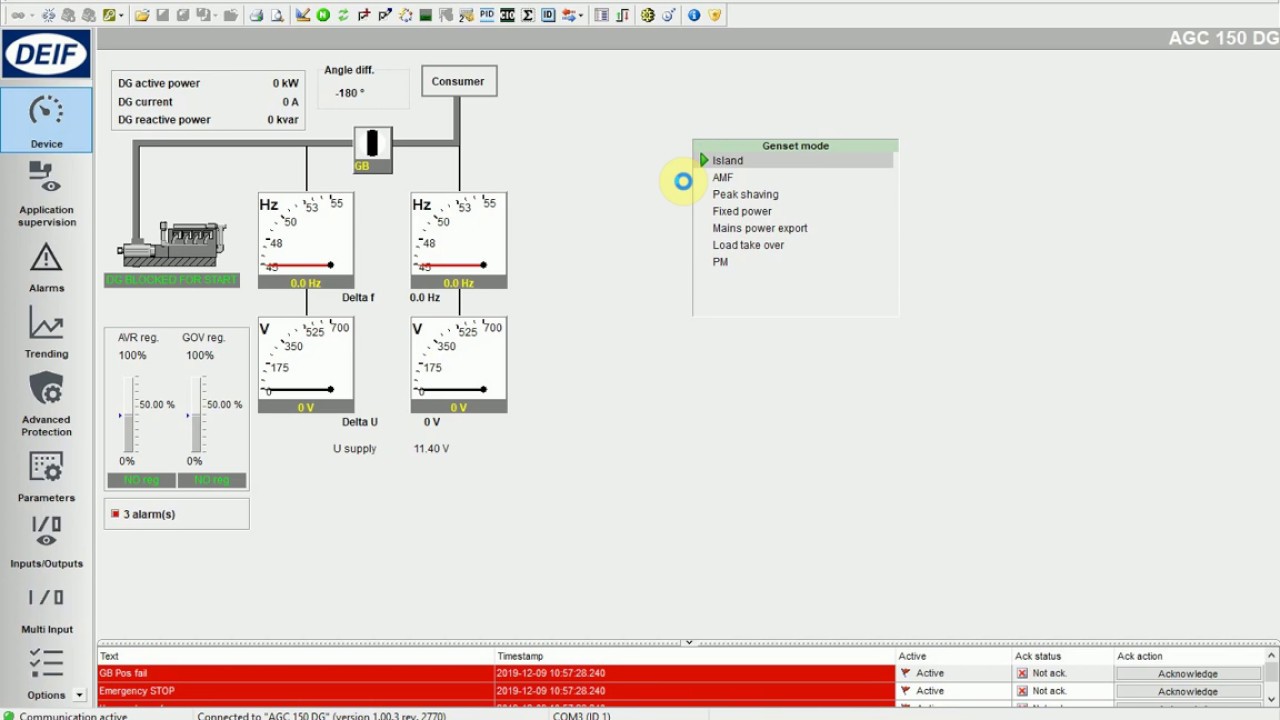Click DG BLOCKED FOR START status label
Screen dimensions: 1280x720
tap(172, 281)
